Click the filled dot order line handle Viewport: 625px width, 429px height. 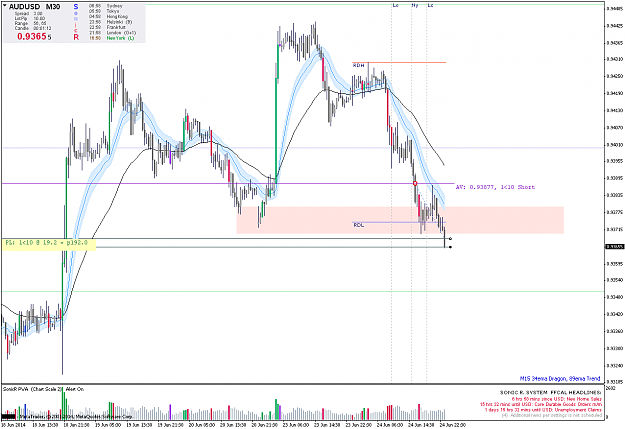pos(450,247)
